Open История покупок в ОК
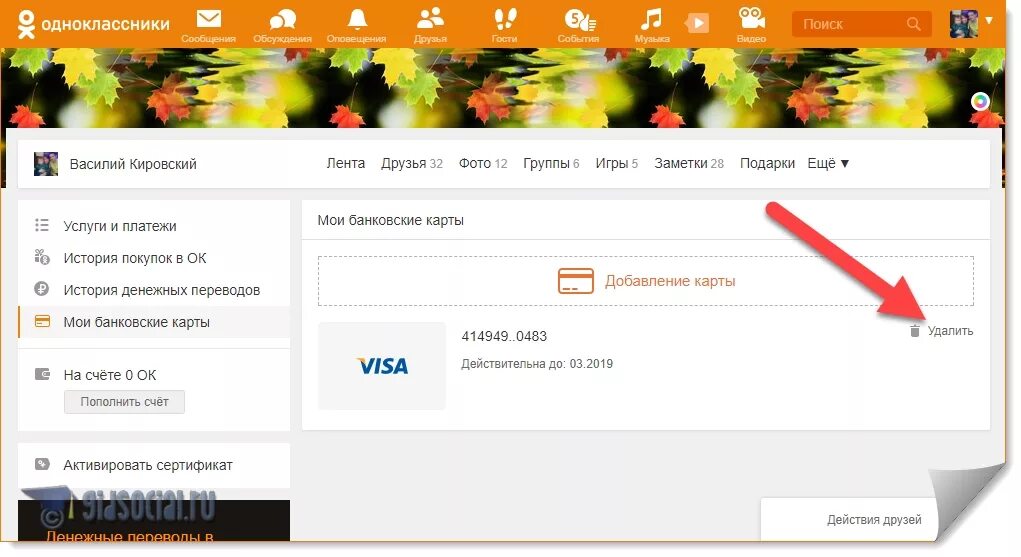1021x557 pixels. [135, 258]
